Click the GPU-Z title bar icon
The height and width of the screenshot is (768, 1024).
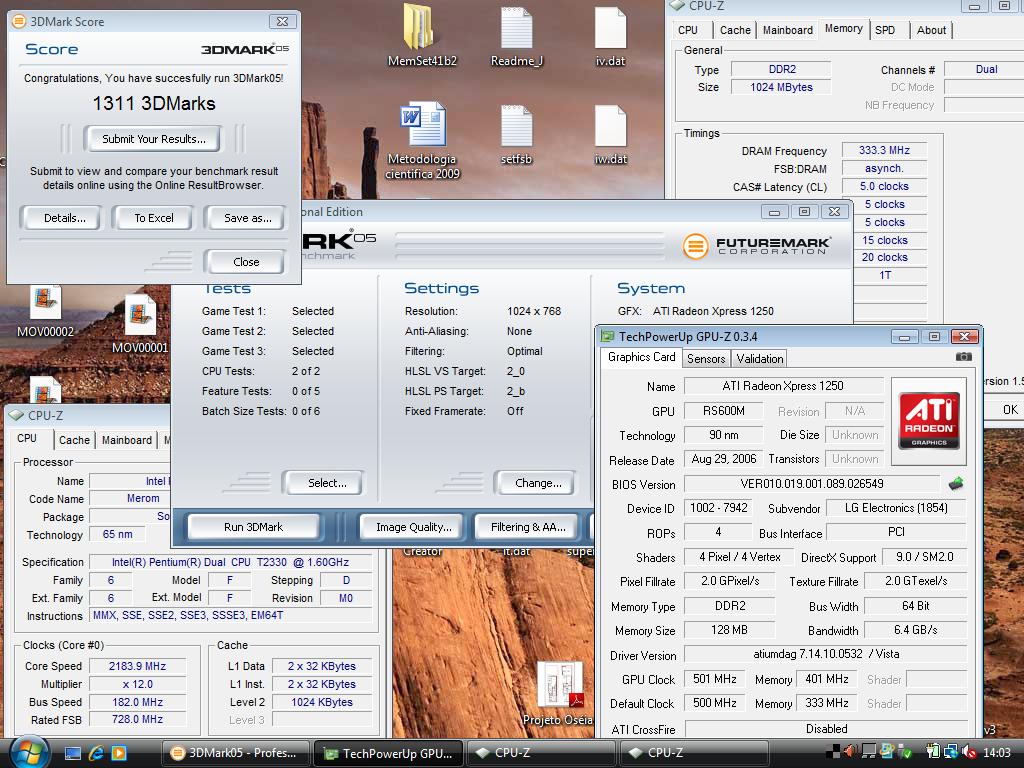(x=607, y=336)
